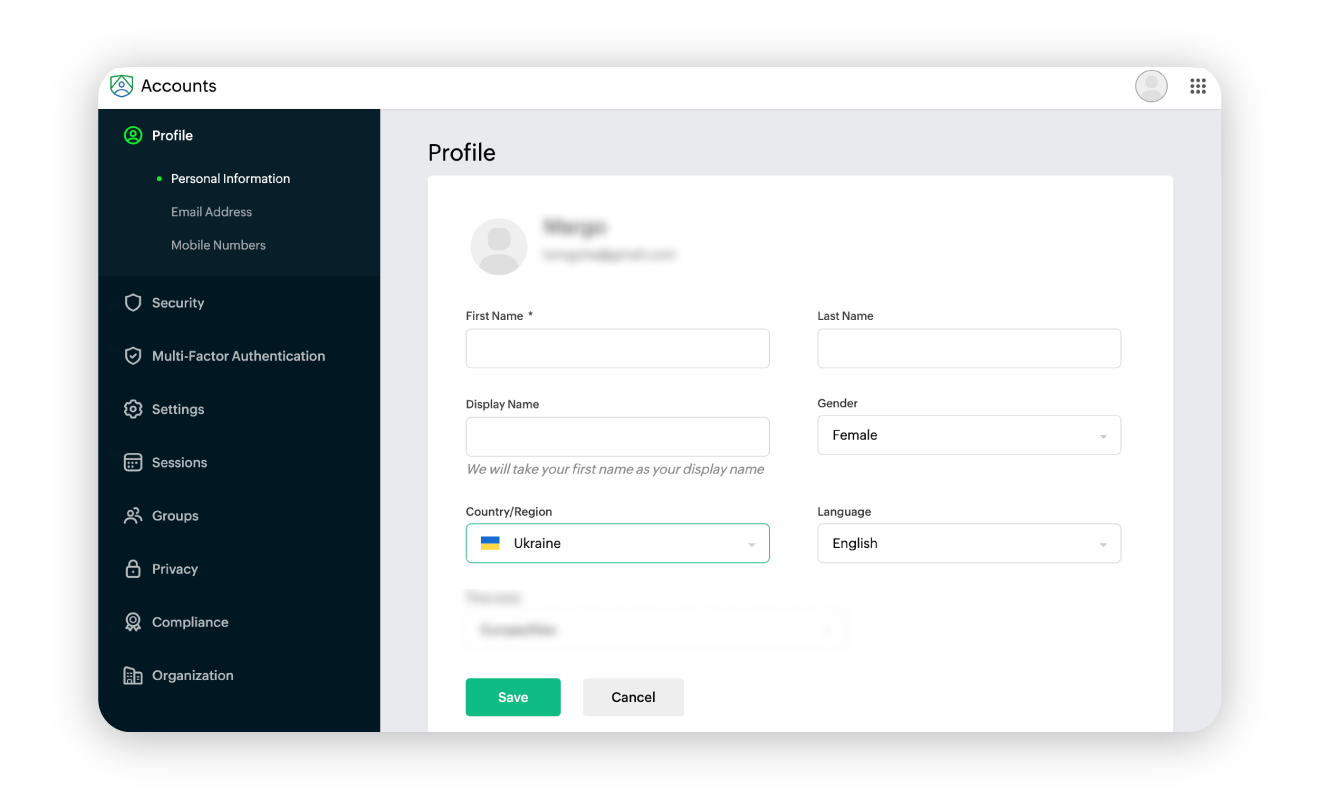Select the Organization building icon
The height and width of the screenshot is (795, 1317).
[x=133, y=675]
